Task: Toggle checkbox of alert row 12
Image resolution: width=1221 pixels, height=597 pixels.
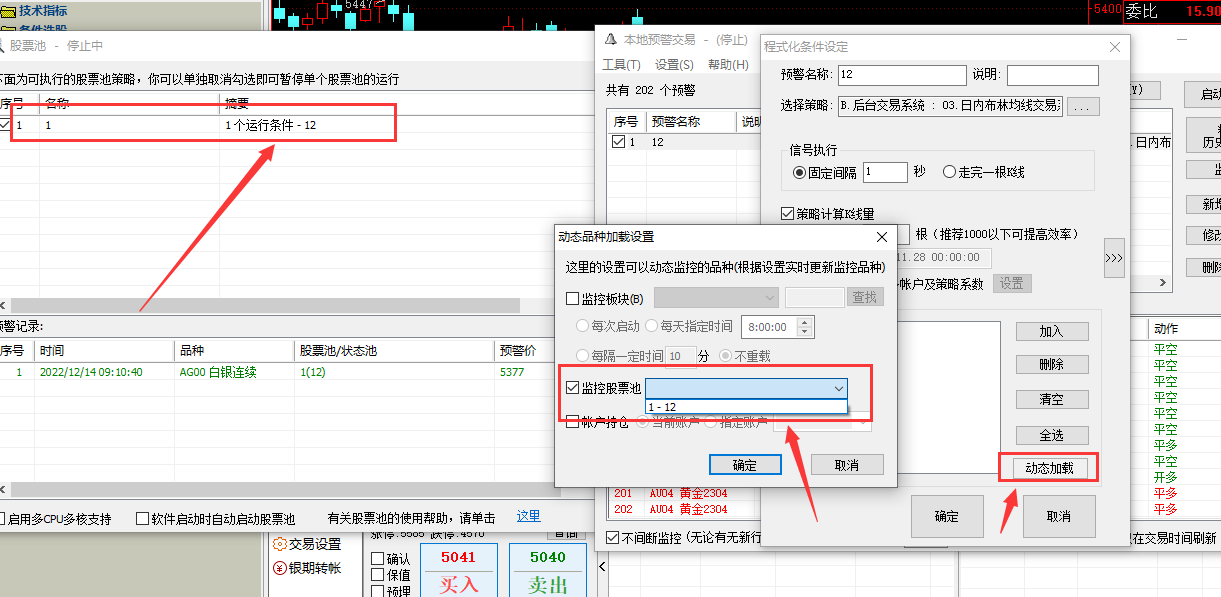Action: [618, 142]
